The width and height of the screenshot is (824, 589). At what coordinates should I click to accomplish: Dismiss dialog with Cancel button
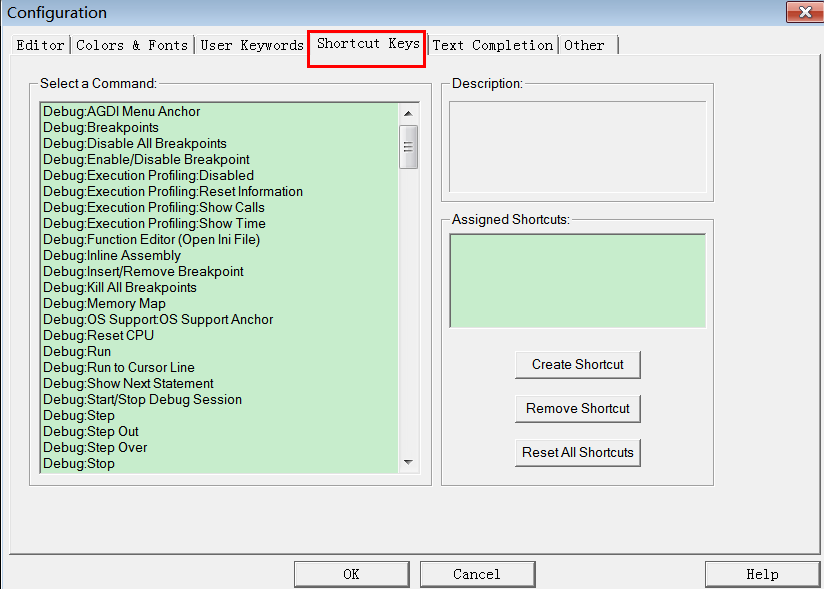click(x=477, y=573)
